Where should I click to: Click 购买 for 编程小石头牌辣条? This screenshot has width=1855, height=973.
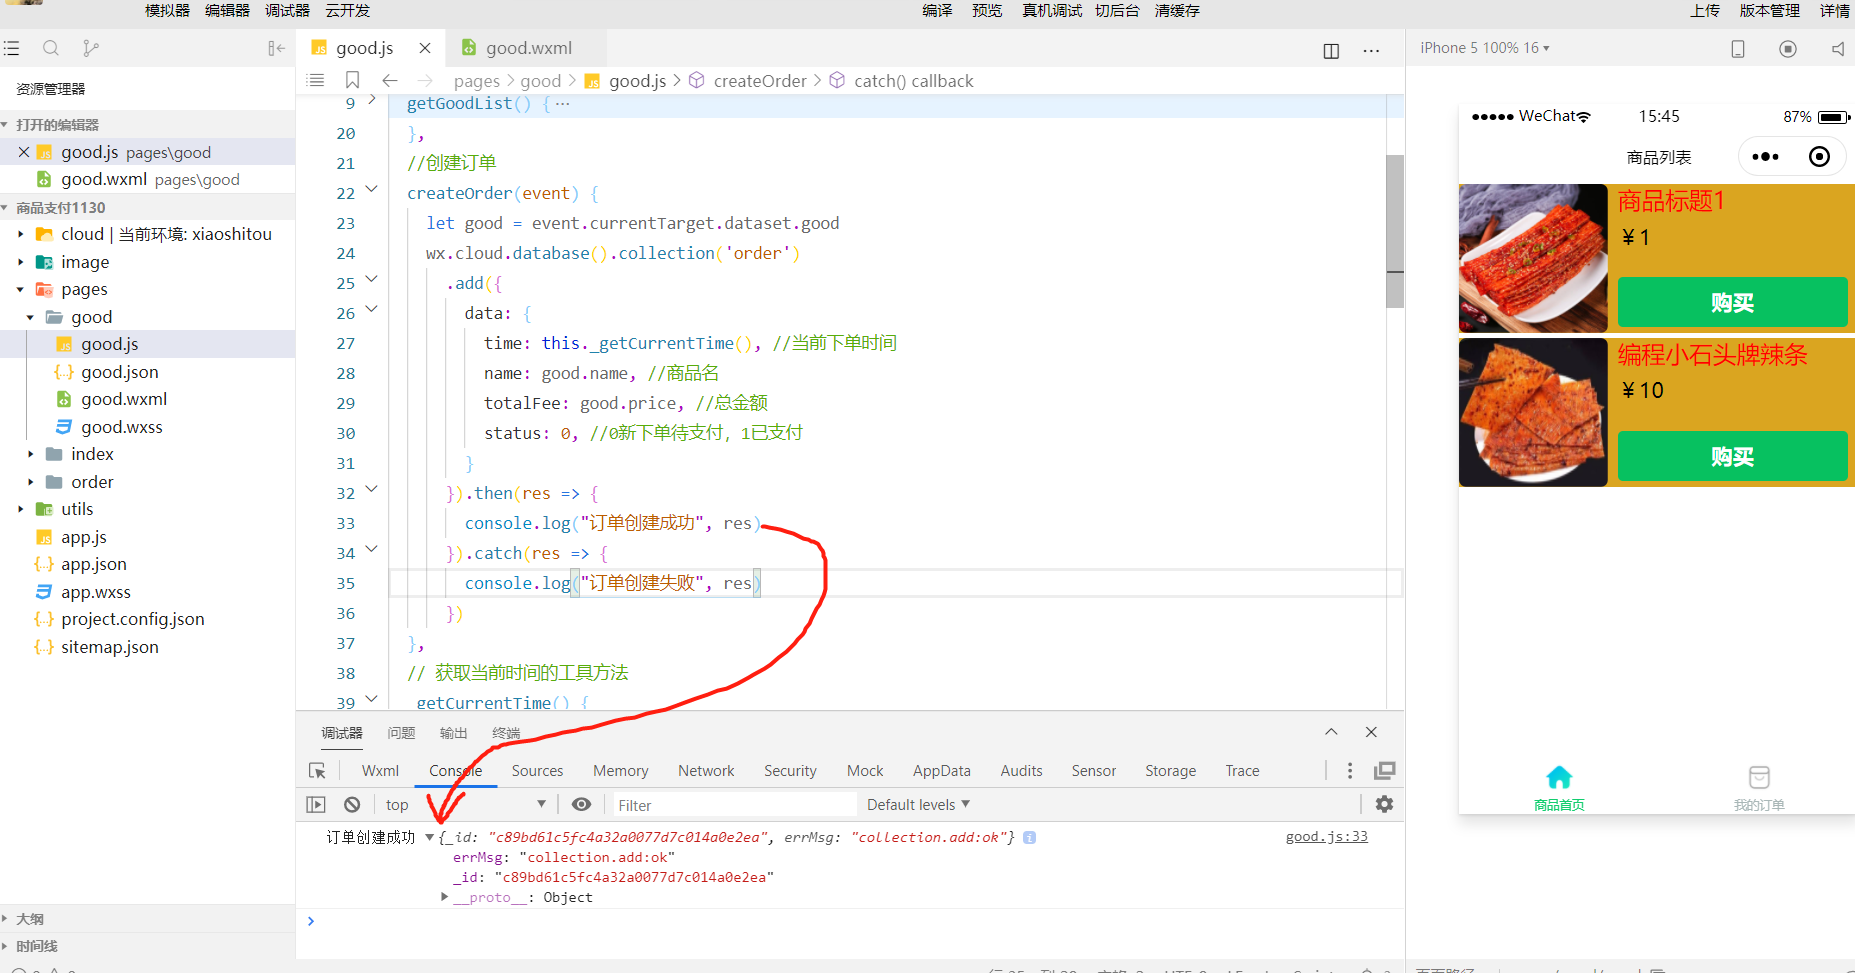coord(1732,456)
